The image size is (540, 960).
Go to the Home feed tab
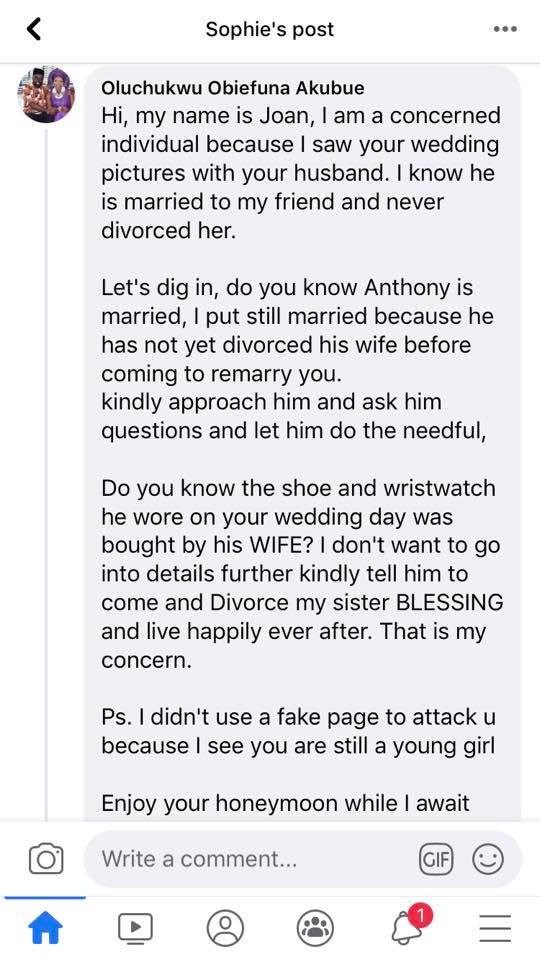[46, 928]
